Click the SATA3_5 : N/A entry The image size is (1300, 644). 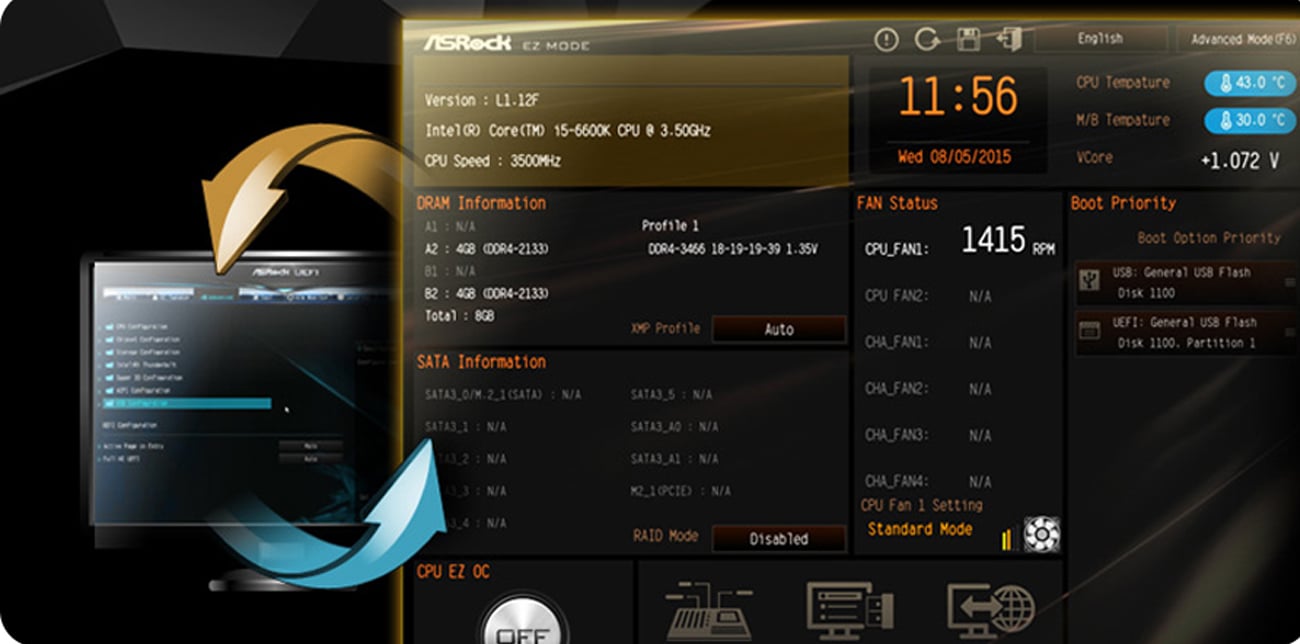pos(671,395)
